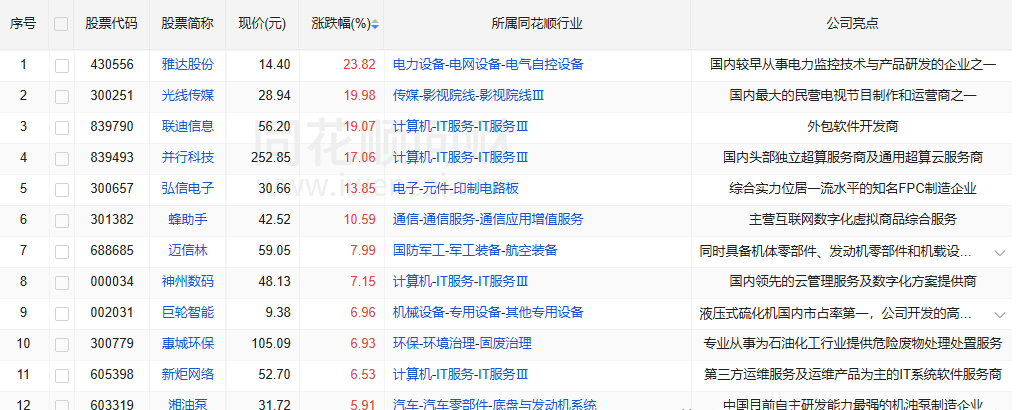This screenshot has width=1016, height=410.
Task: Open 巨轮智能 stock link
Action: [187, 312]
